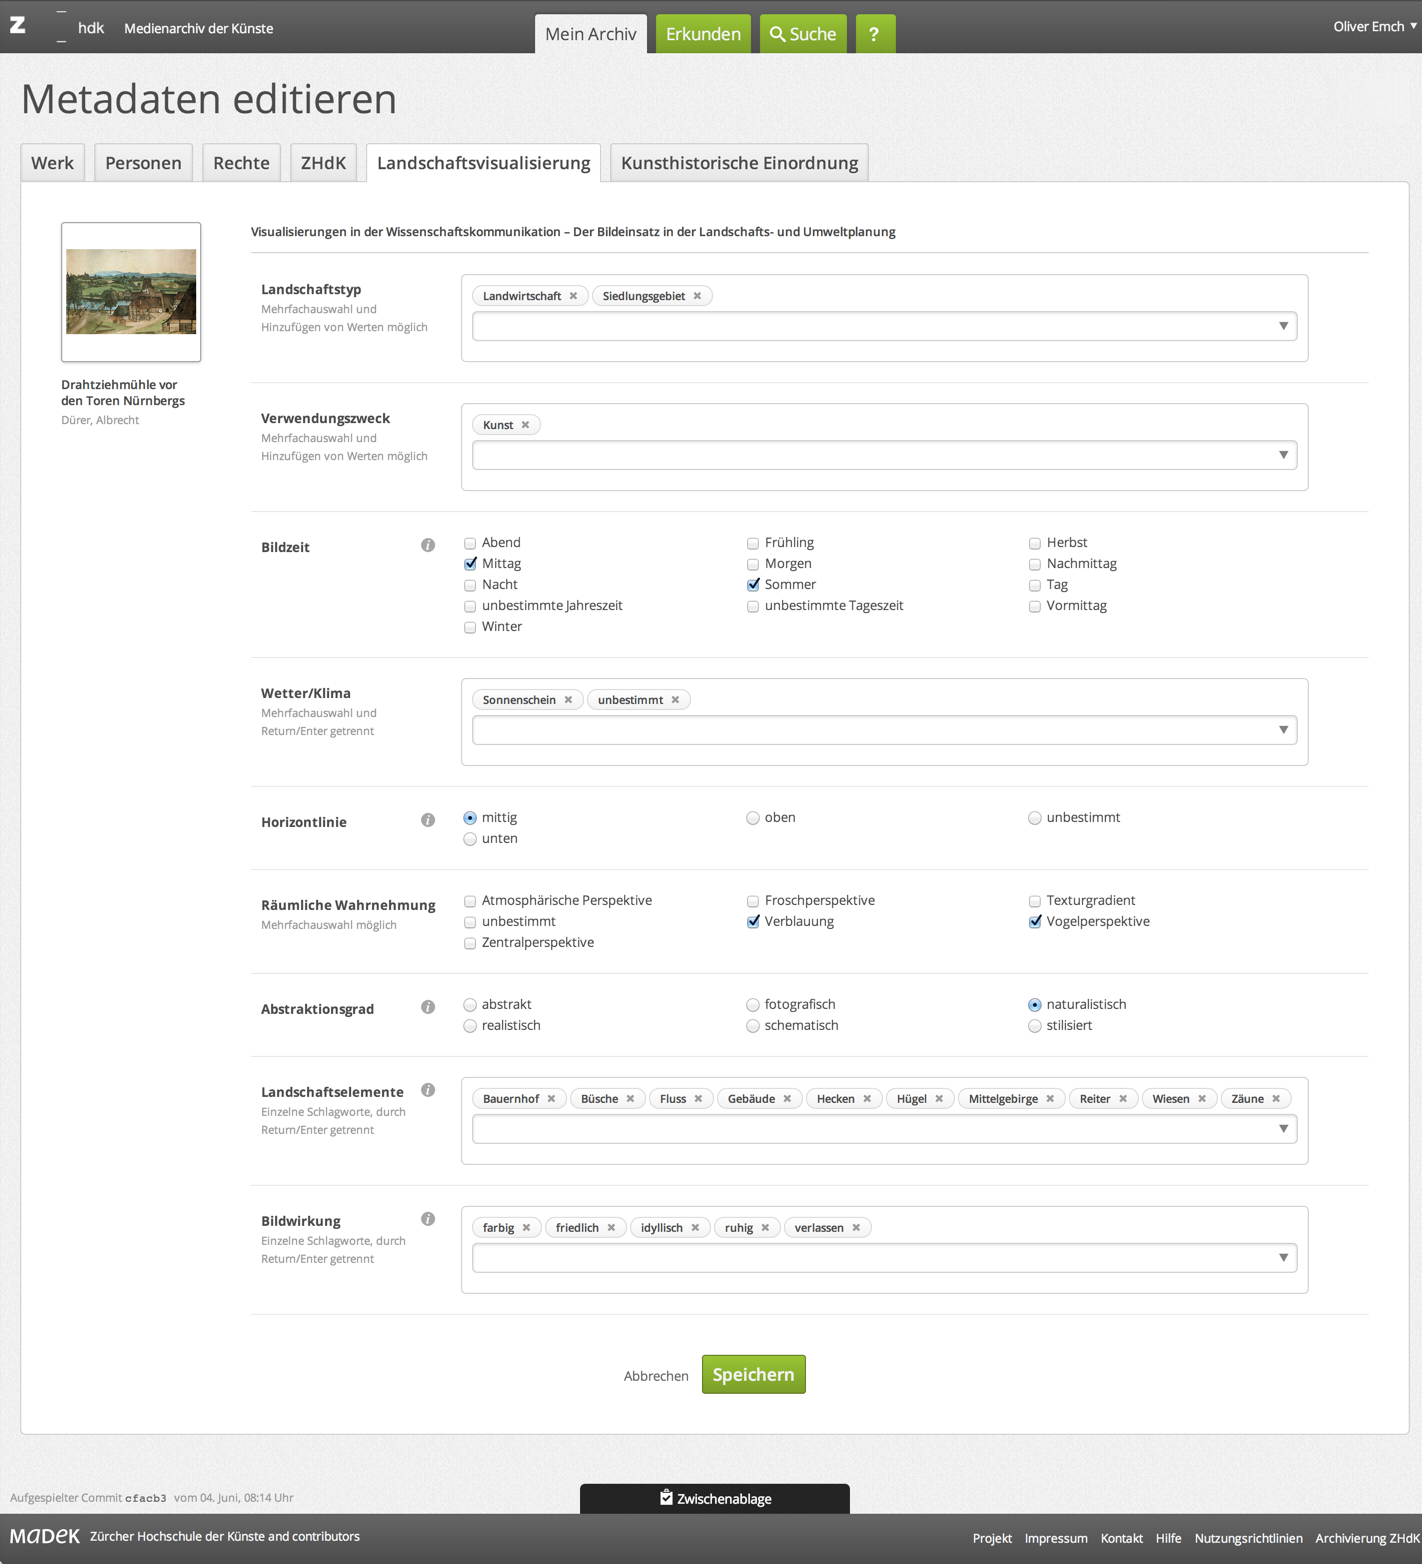Delete the Reiter tag from Landschaftselemente
Screen dimensions: 1422x1564
1123,1099
